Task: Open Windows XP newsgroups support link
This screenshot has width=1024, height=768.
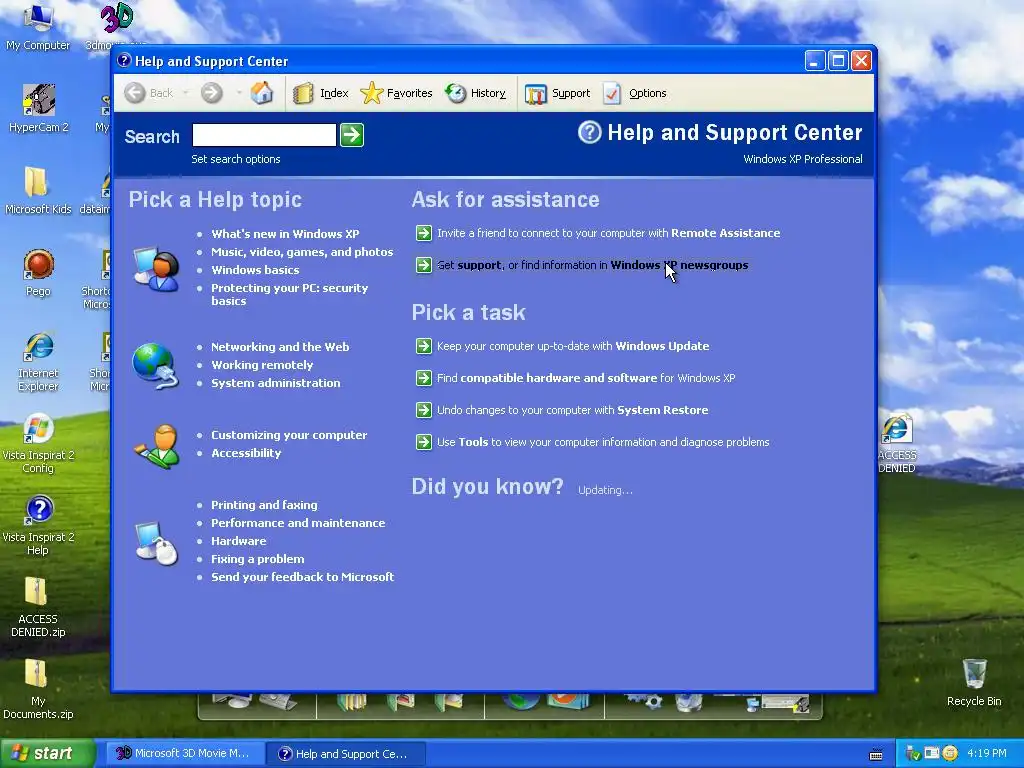Action: pos(592,265)
